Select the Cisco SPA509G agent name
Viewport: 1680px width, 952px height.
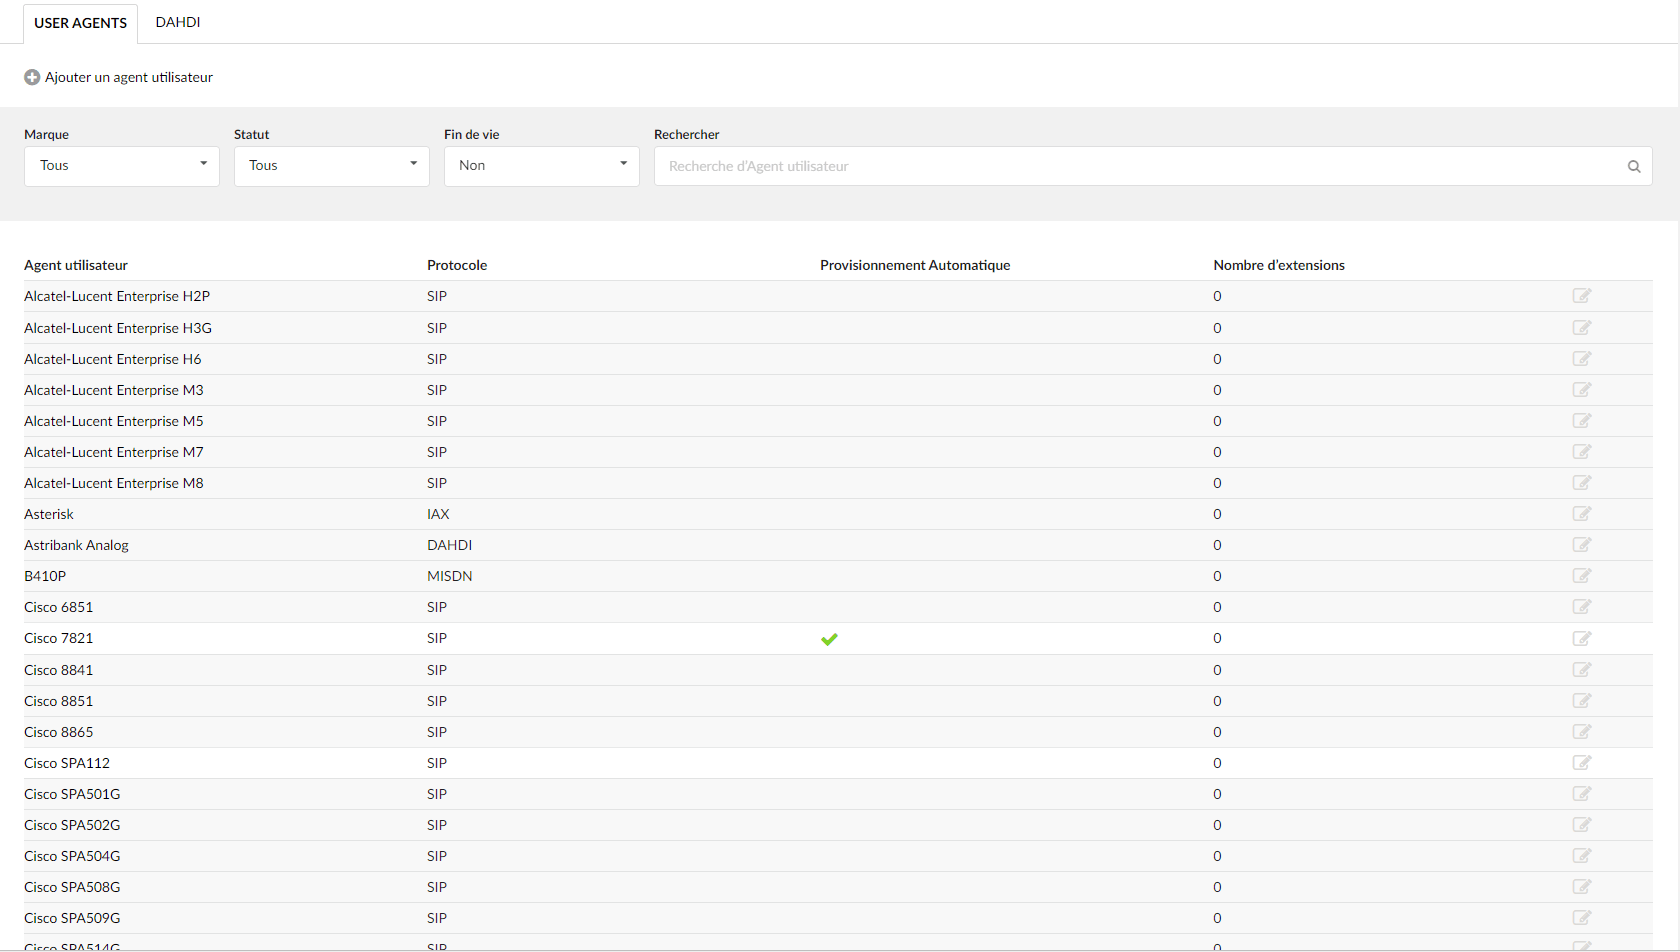[x=72, y=918]
